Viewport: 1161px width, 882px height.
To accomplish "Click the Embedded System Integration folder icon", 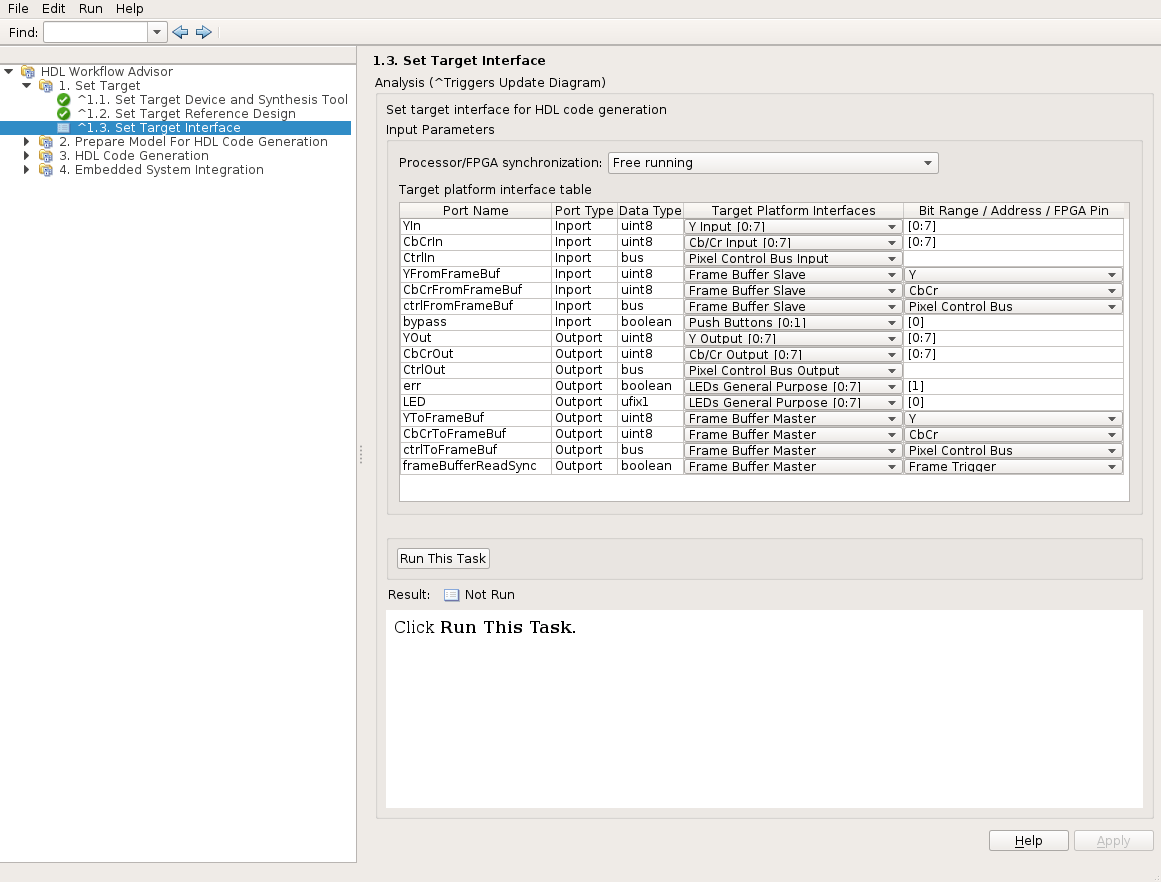I will click(46, 170).
